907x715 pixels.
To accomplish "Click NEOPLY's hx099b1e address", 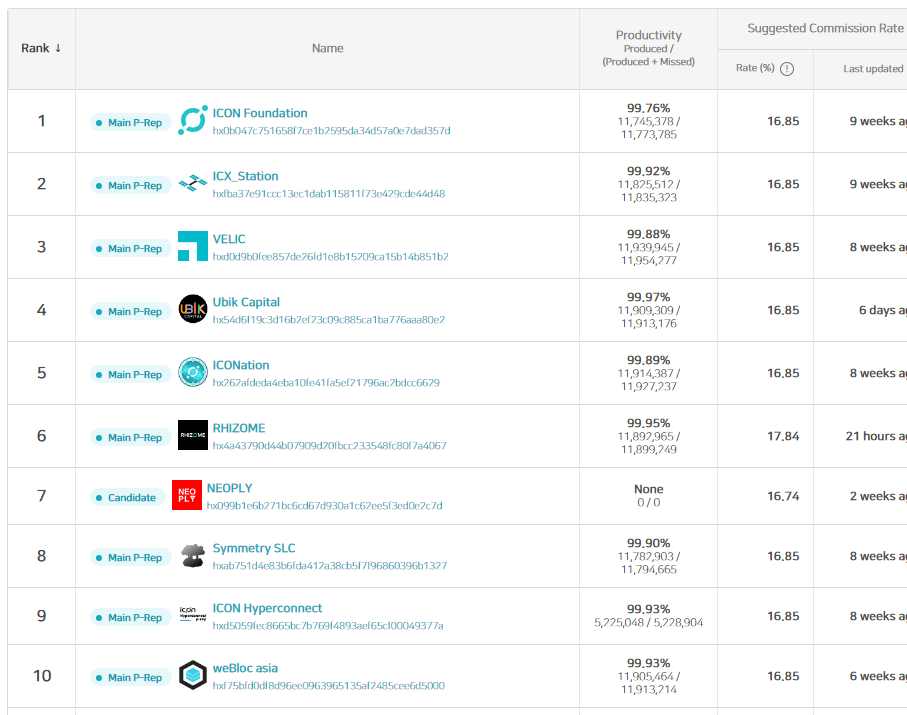I will [x=325, y=506].
